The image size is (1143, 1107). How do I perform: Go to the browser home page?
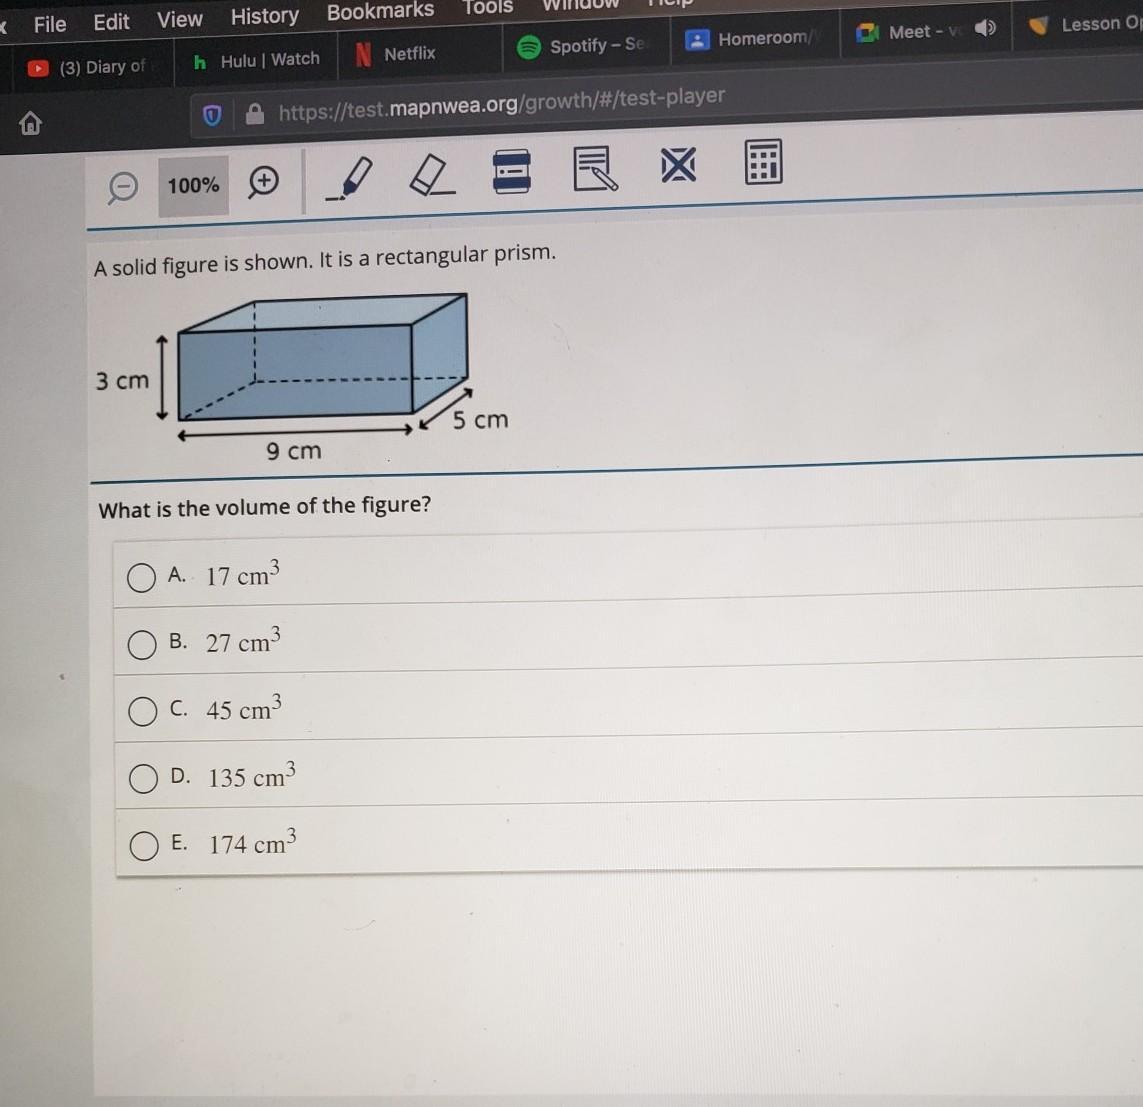click(x=31, y=122)
